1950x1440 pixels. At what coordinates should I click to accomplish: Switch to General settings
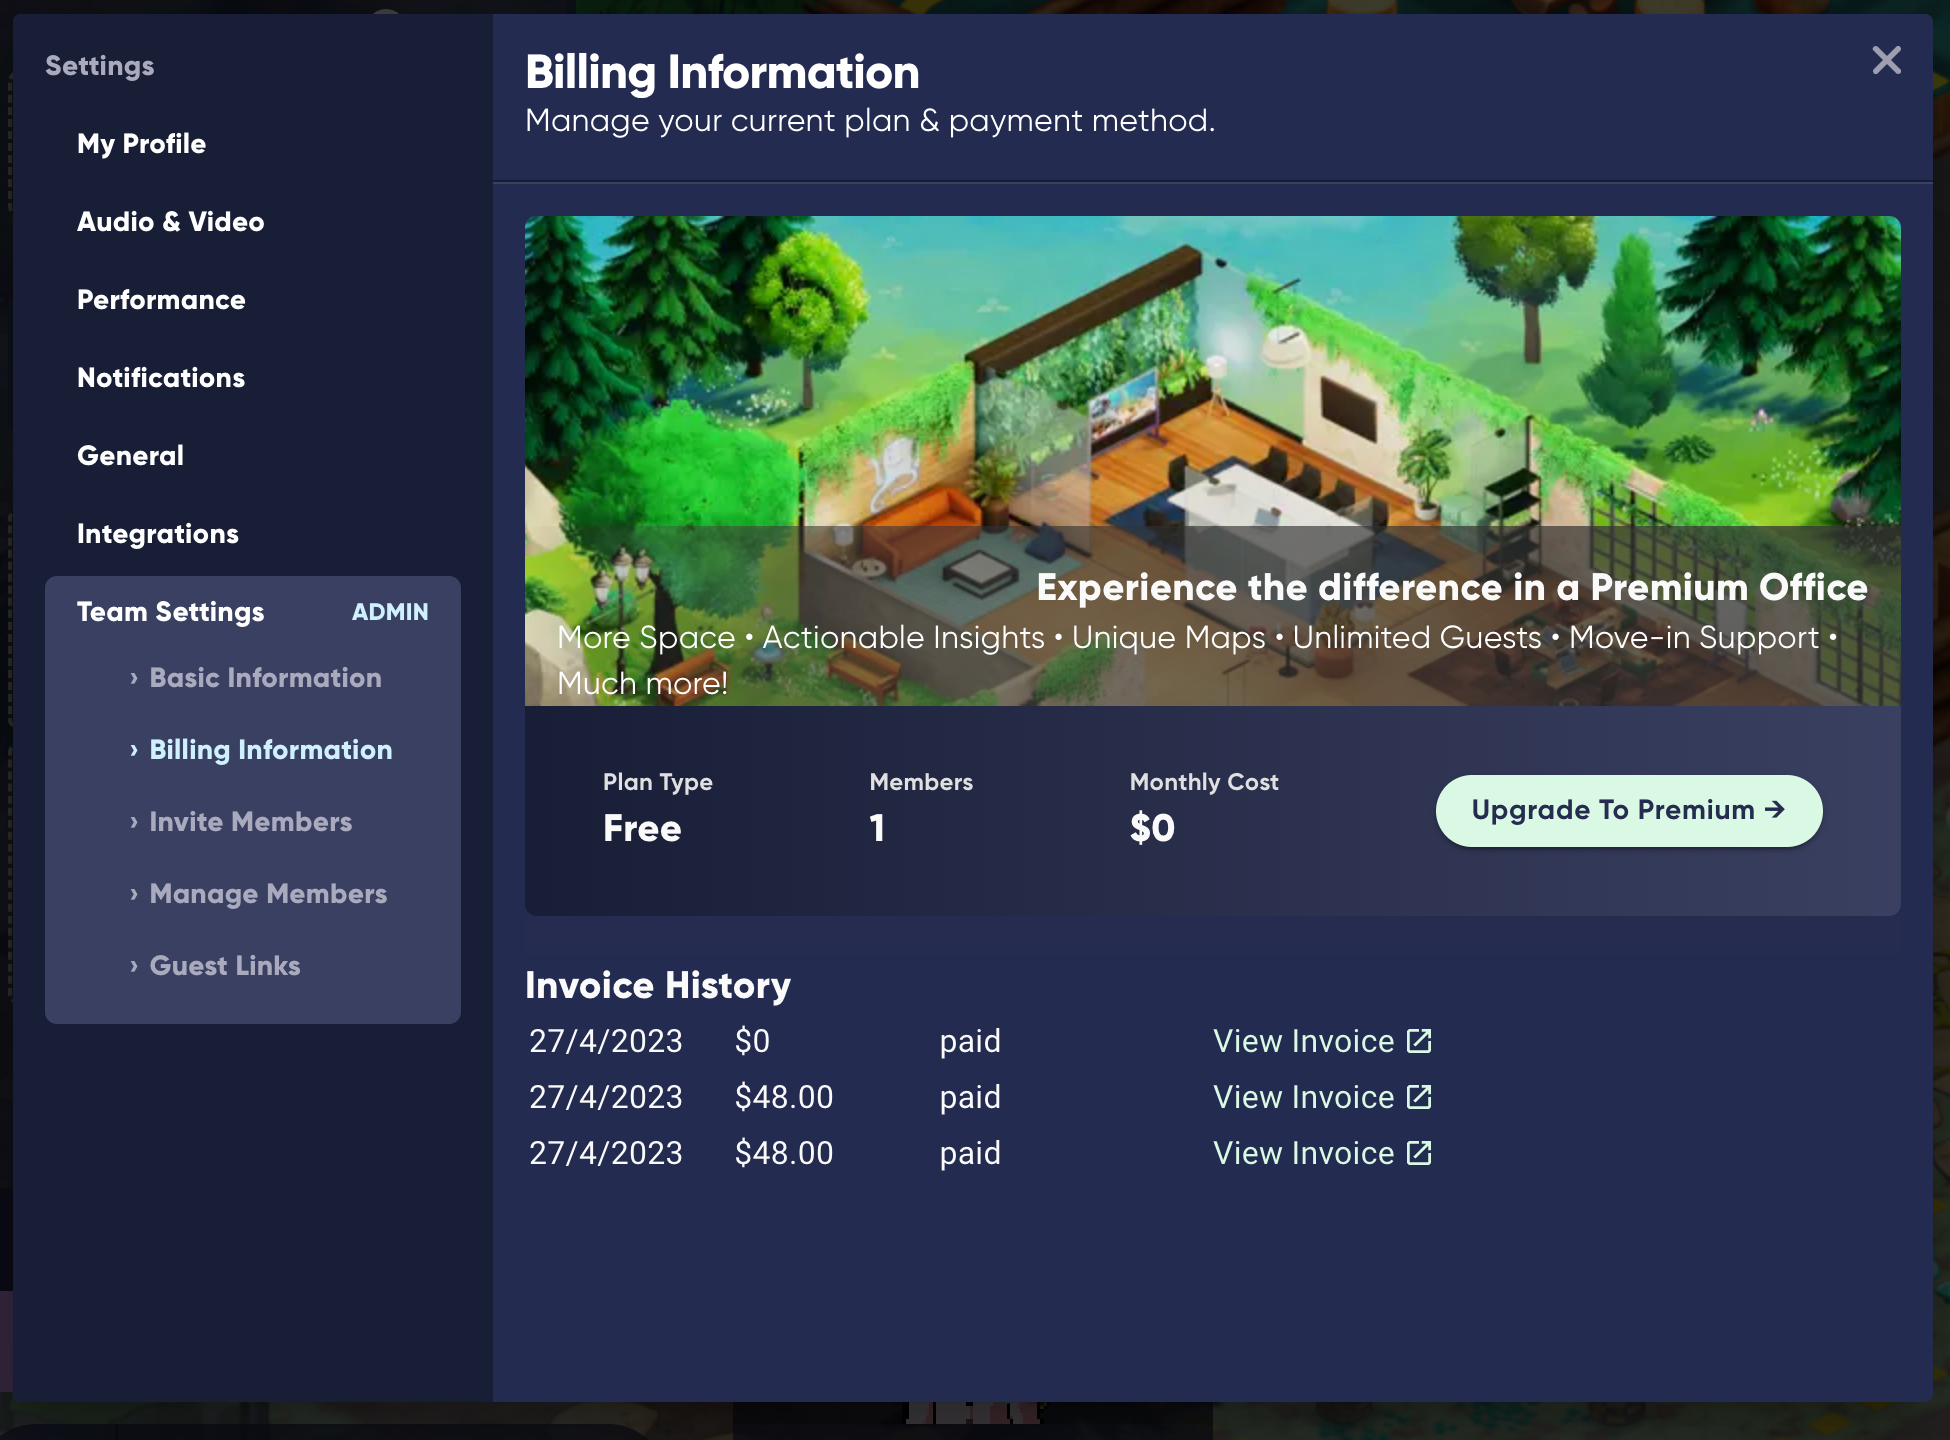[x=130, y=456]
